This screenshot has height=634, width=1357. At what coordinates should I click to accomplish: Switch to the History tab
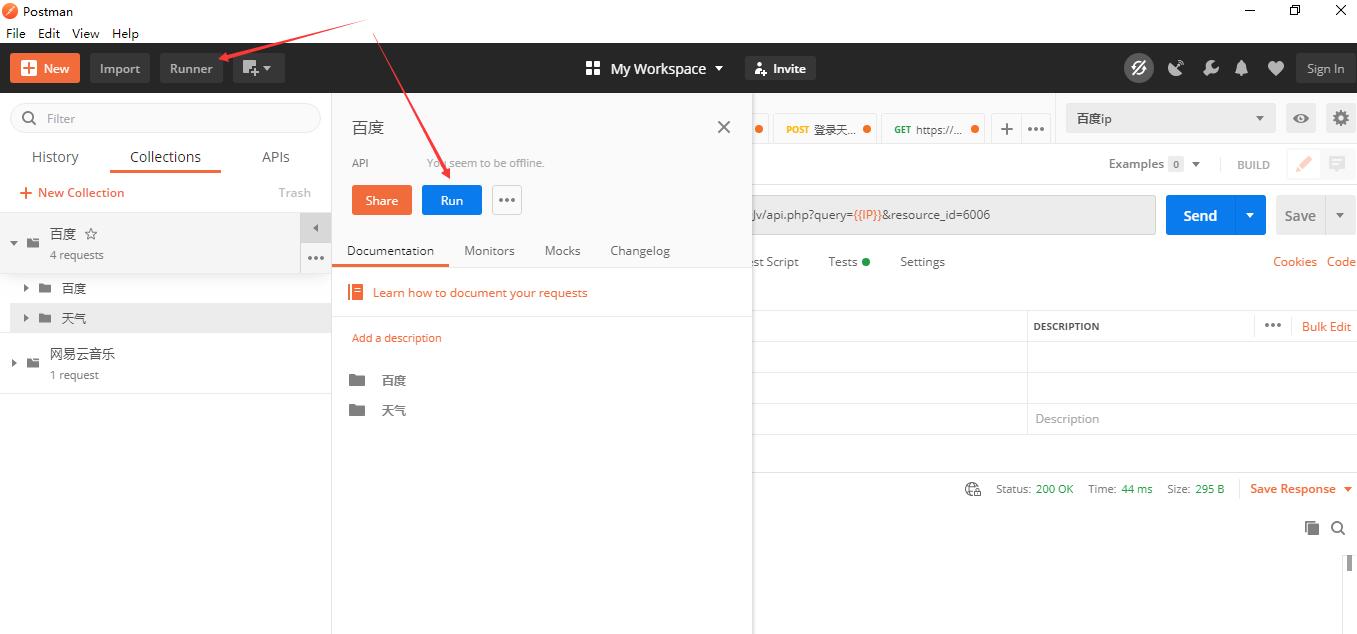point(55,157)
